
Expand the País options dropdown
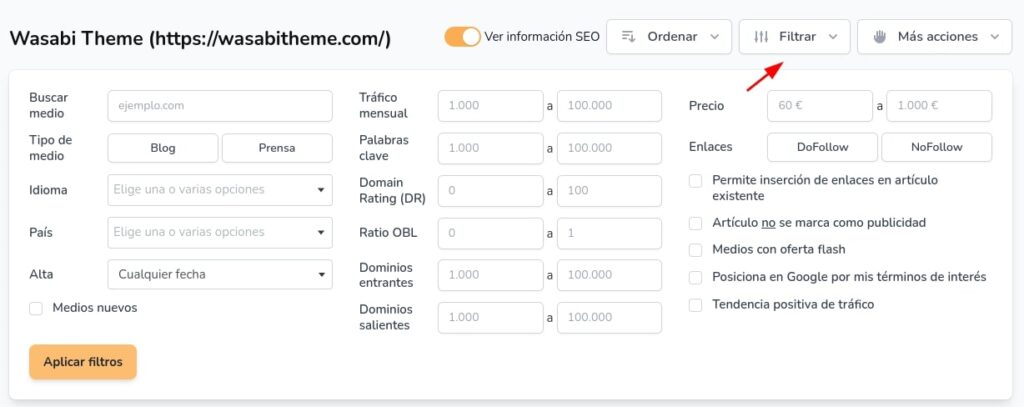pyautogui.click(x=220, y=233)
